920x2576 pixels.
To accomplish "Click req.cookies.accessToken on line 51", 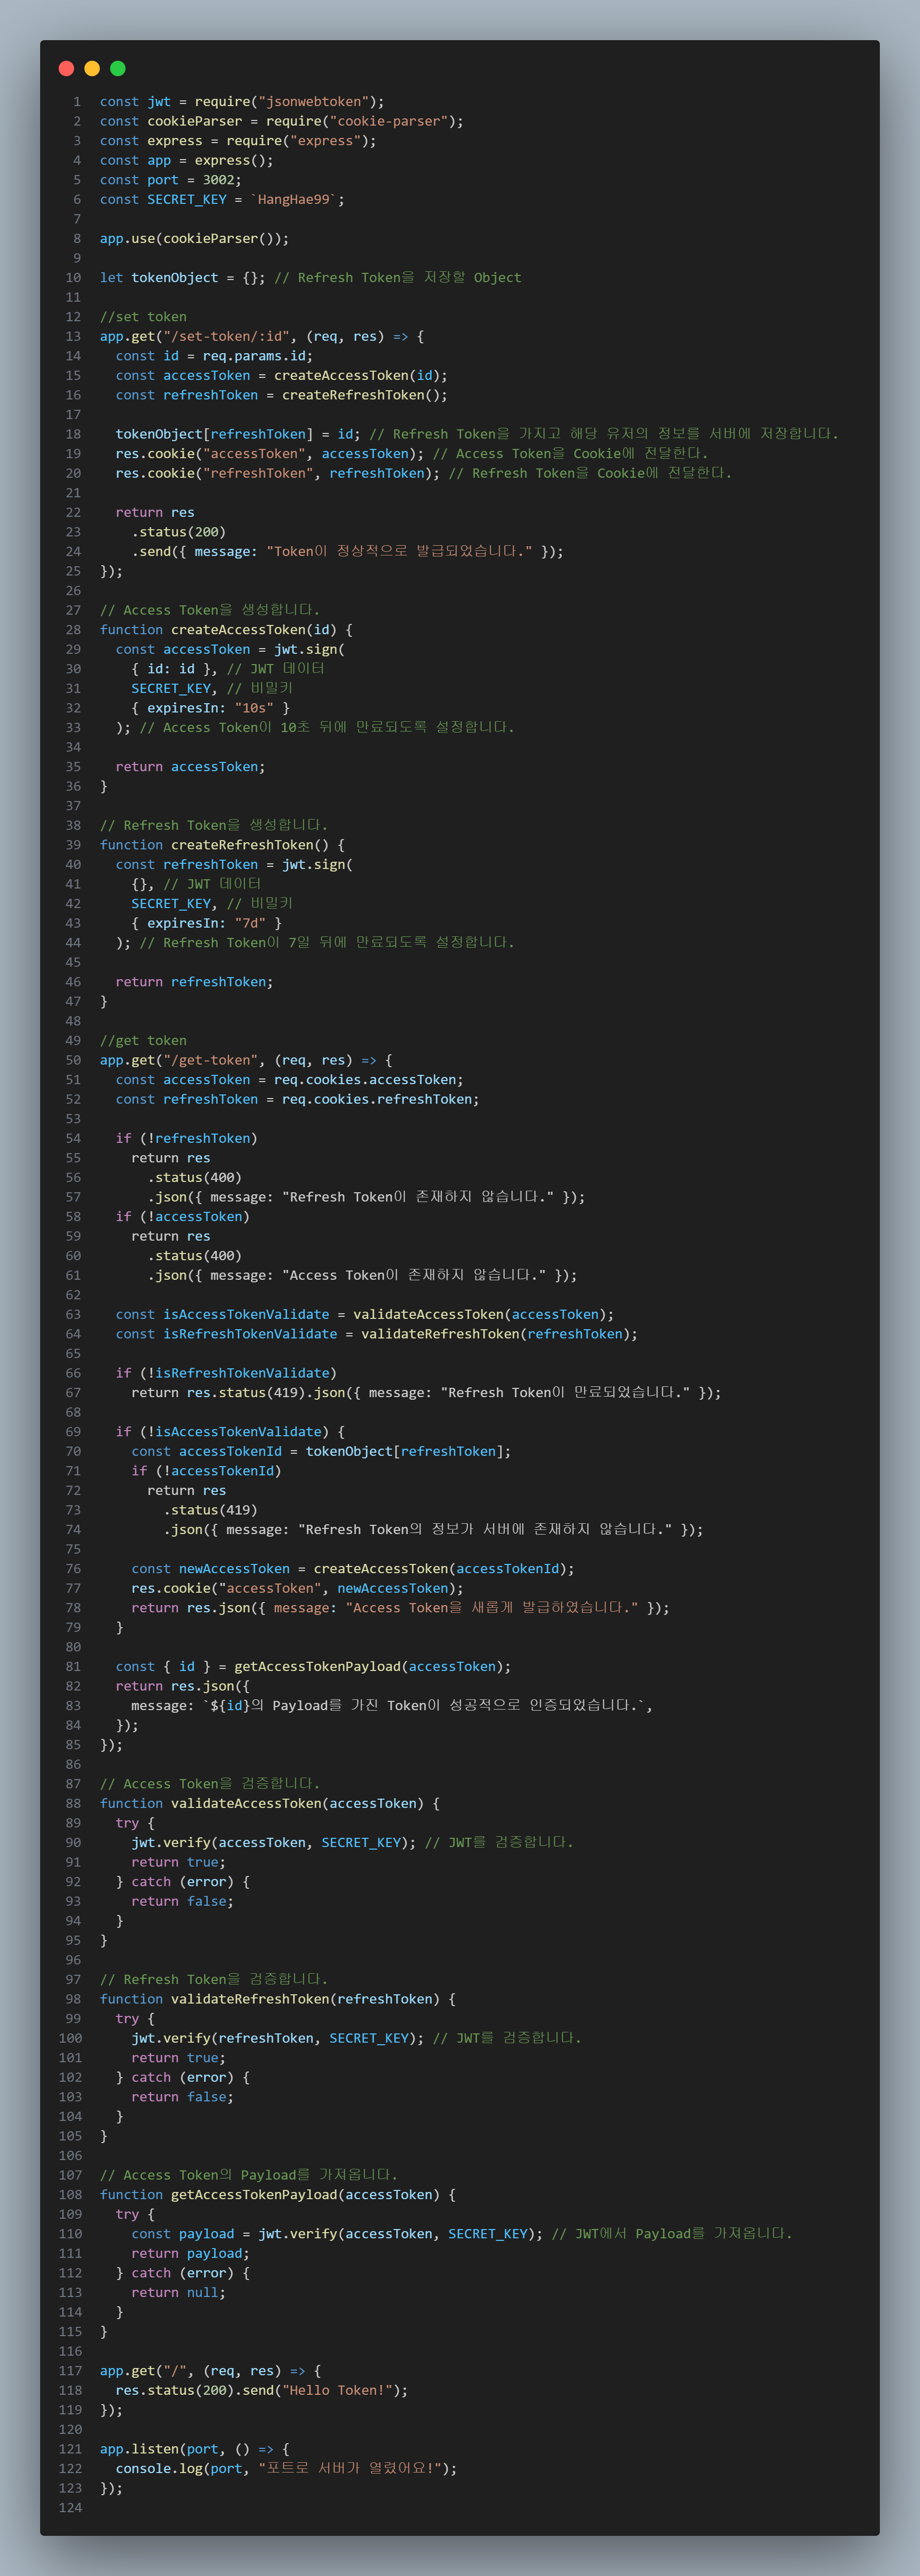I will (369, 1080).
